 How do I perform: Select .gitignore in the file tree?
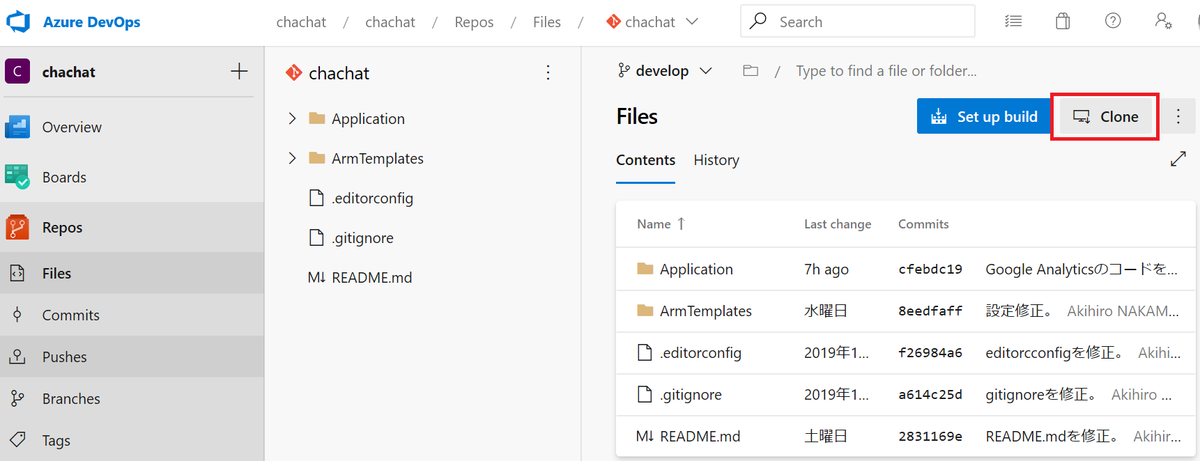362,238
